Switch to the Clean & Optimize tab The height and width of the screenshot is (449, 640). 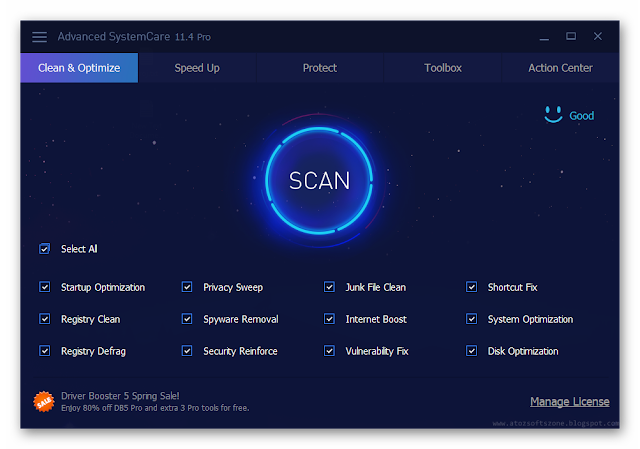click(x=79, y=68)
